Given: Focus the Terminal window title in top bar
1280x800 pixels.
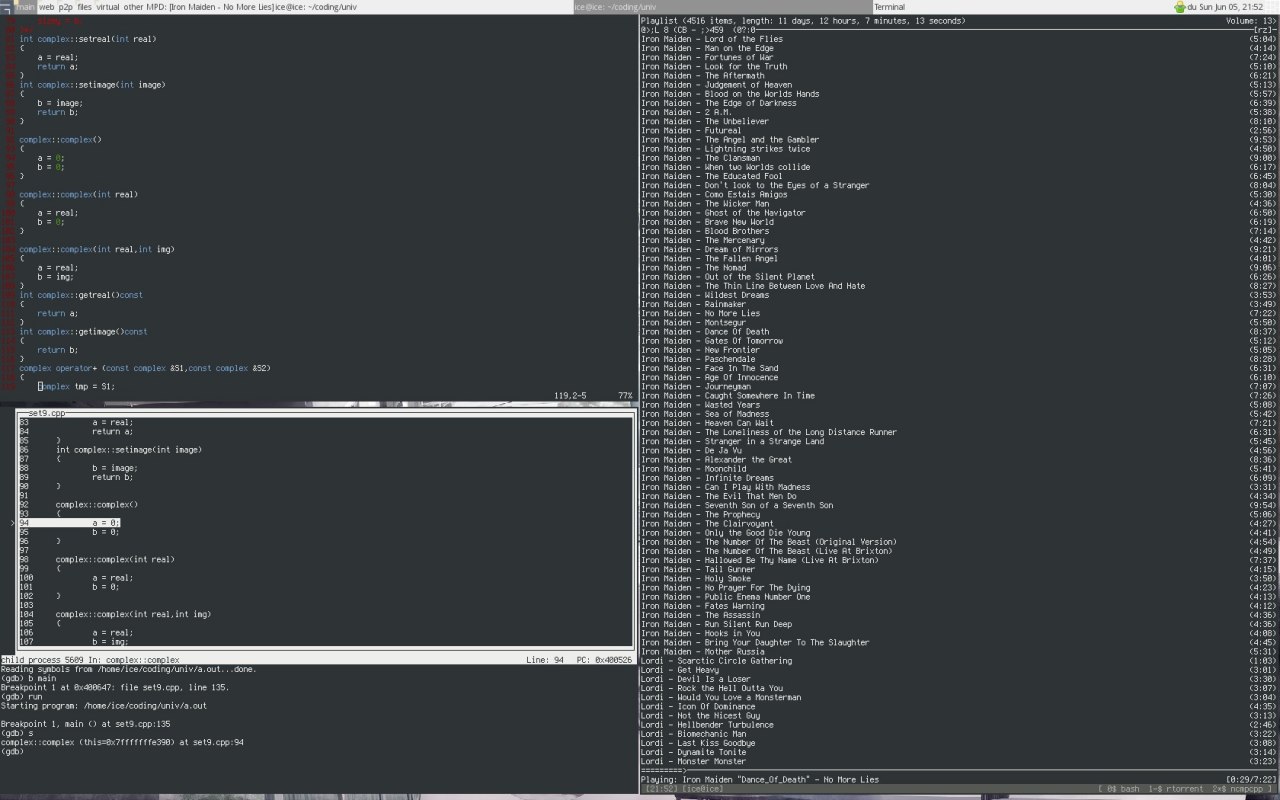Looking at the screenshot, I should pyautogui.click(x=1022, y=7).
